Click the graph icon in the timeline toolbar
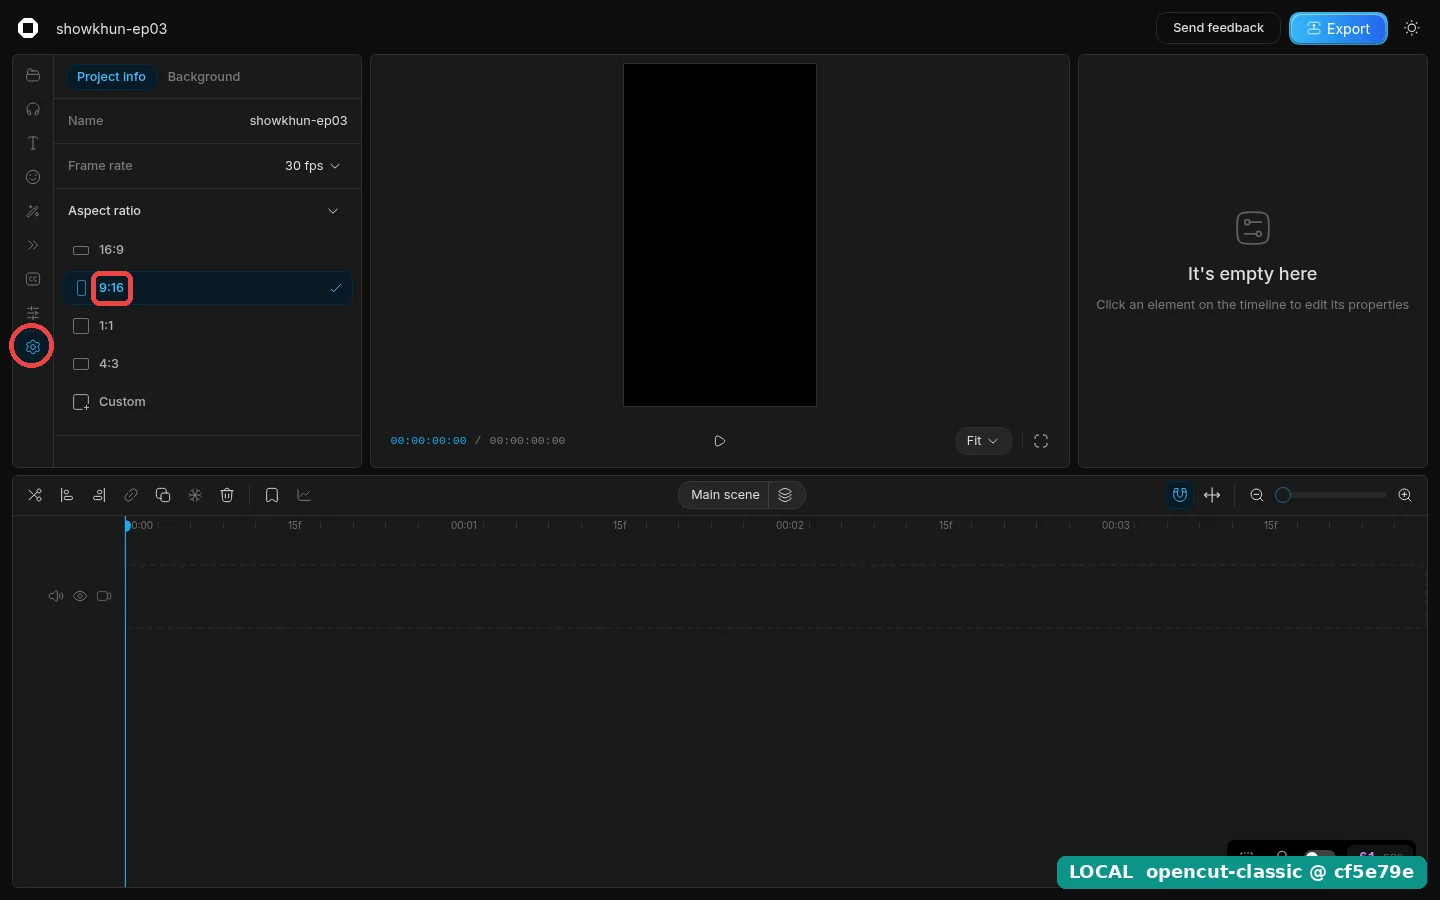This screenshot has height=900, width=1440. [304, 495]
